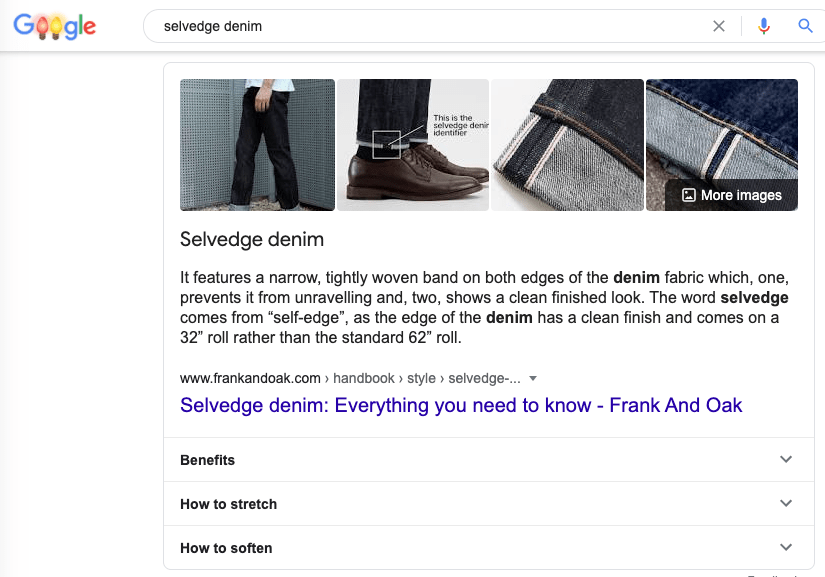Open thumbnail of man in black jeans
This screenshot has height=577, width=825.
[x=257, y=145]
